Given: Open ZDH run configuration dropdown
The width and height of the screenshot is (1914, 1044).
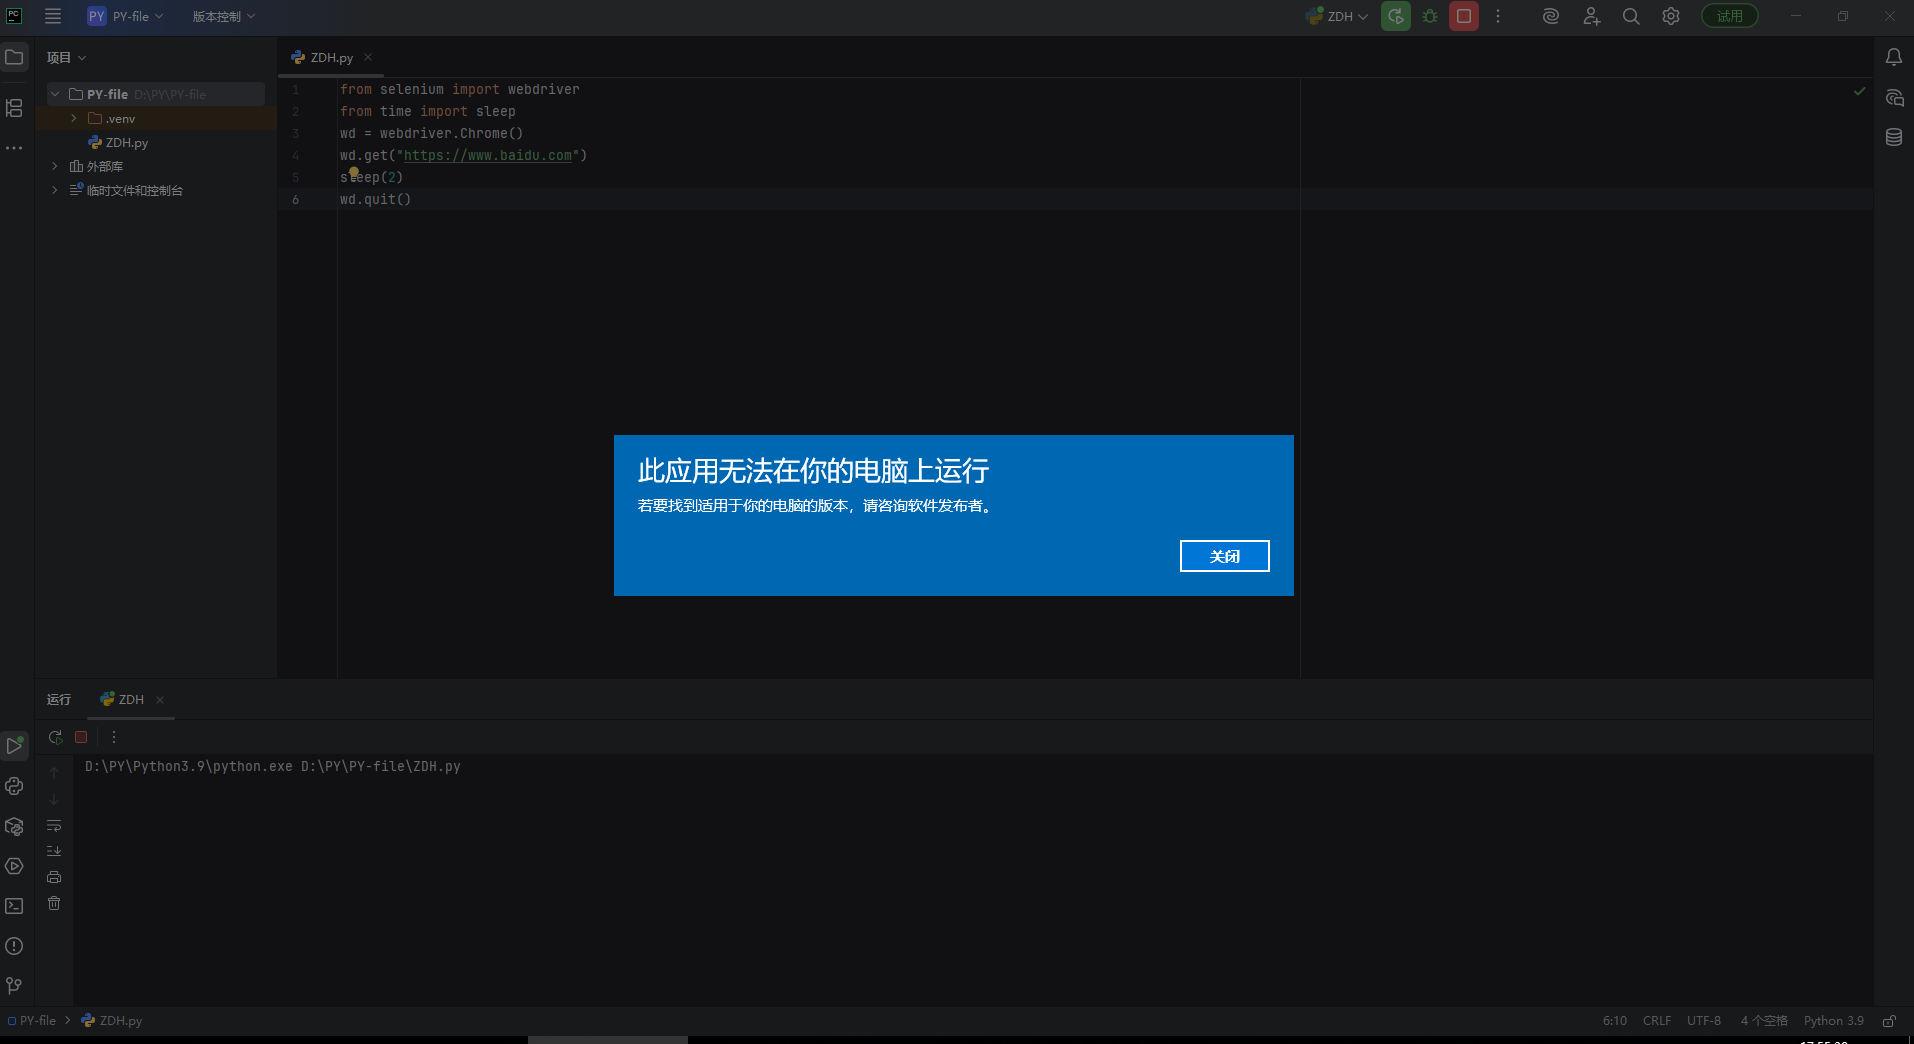Looking at the screenshot, I should coord(1337,16).
